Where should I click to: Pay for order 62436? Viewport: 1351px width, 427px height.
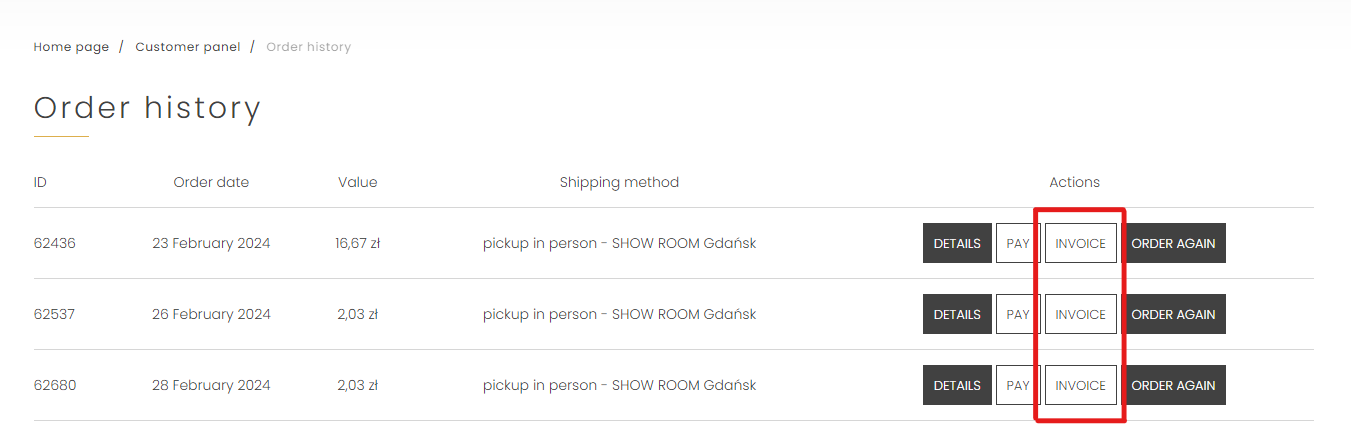point(1018,243)
